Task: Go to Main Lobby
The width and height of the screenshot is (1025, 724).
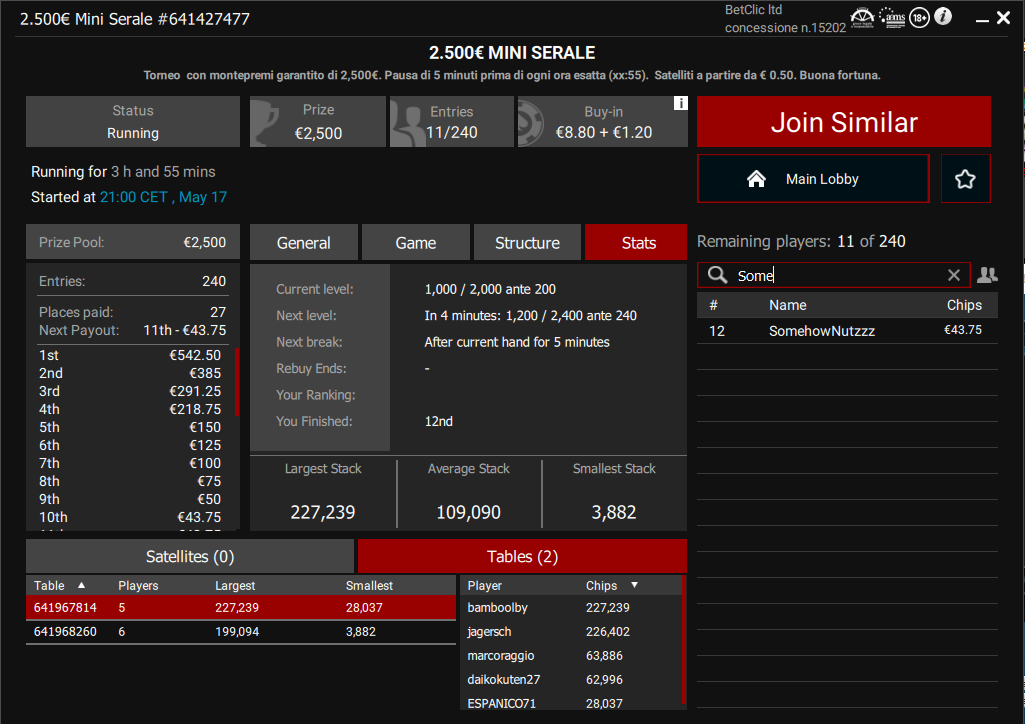Action: [x=813, y=179]
